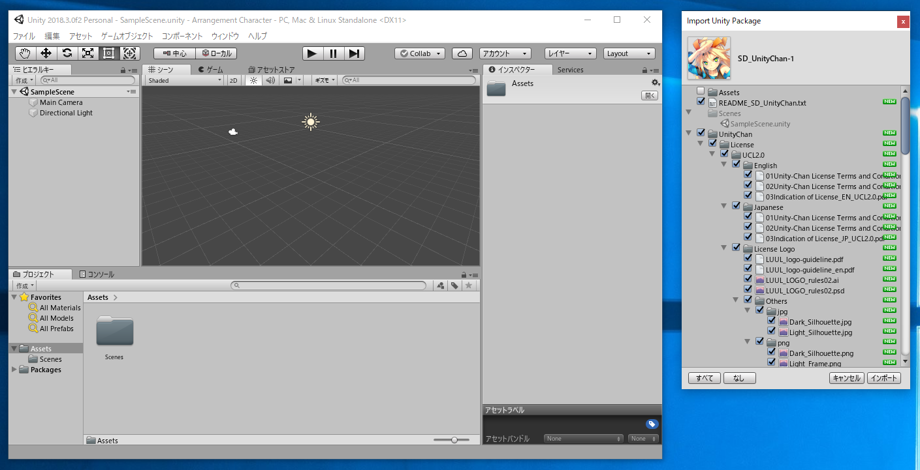Click the Directional Light sun gizmo

coord(310,121)
